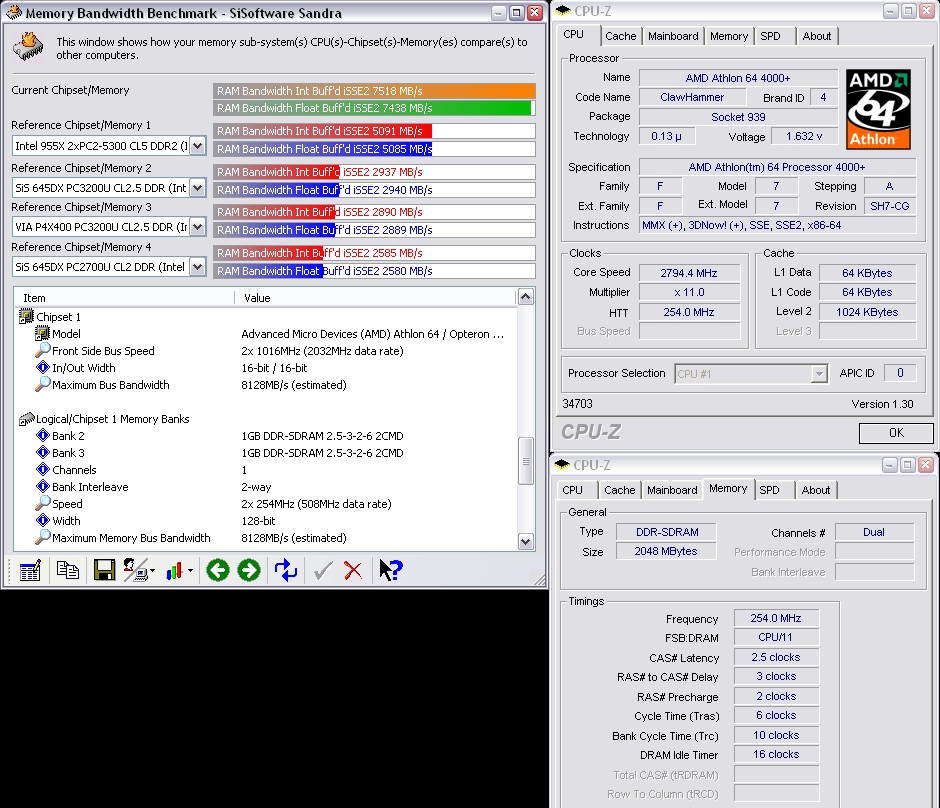The width and height of the screenshot is (940, 808).
Task: Click the user/computer settings icon in toolbar
Action: pyautogui.click(x=135, y=570)
